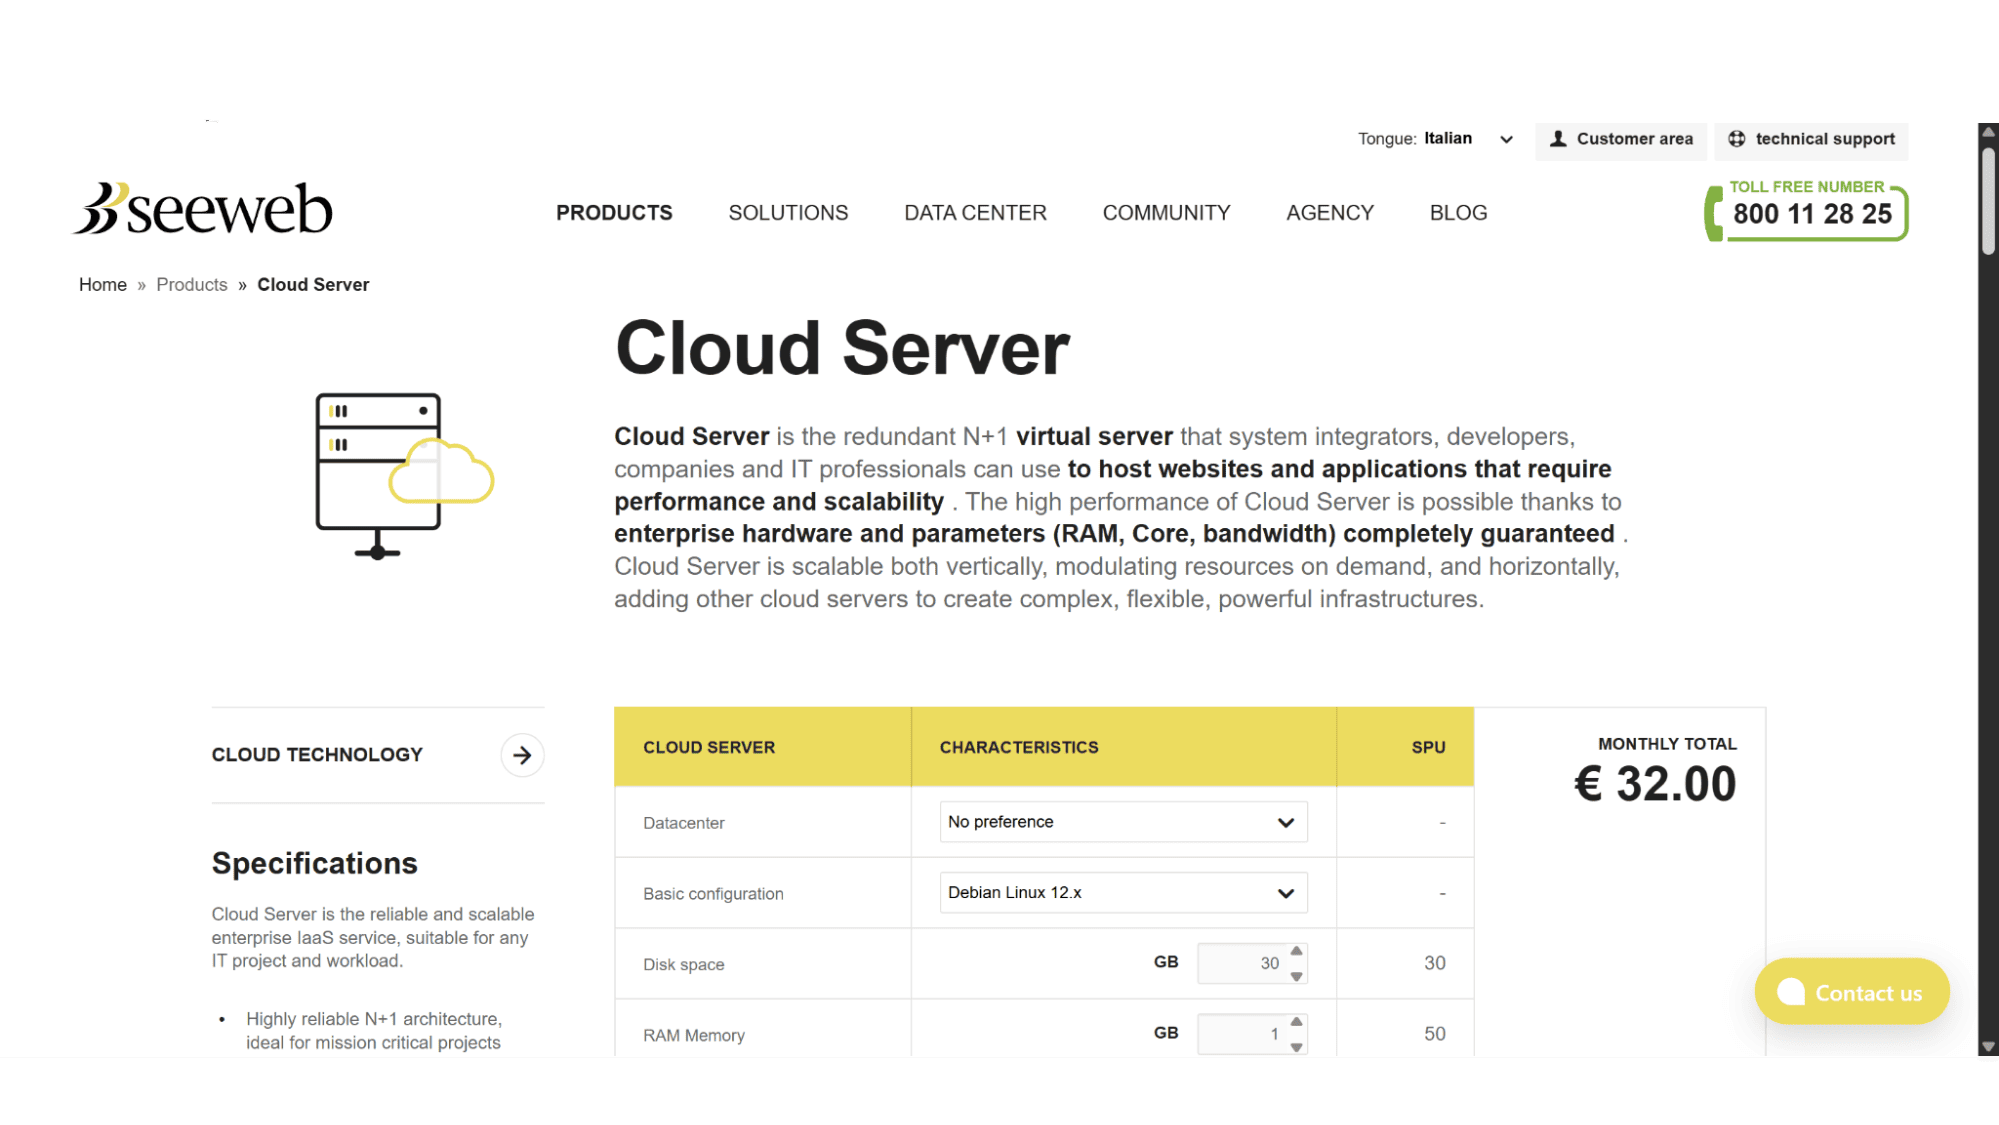Click the cloud server illustration
1999x1125 pixels.
[x=404, y=475]
